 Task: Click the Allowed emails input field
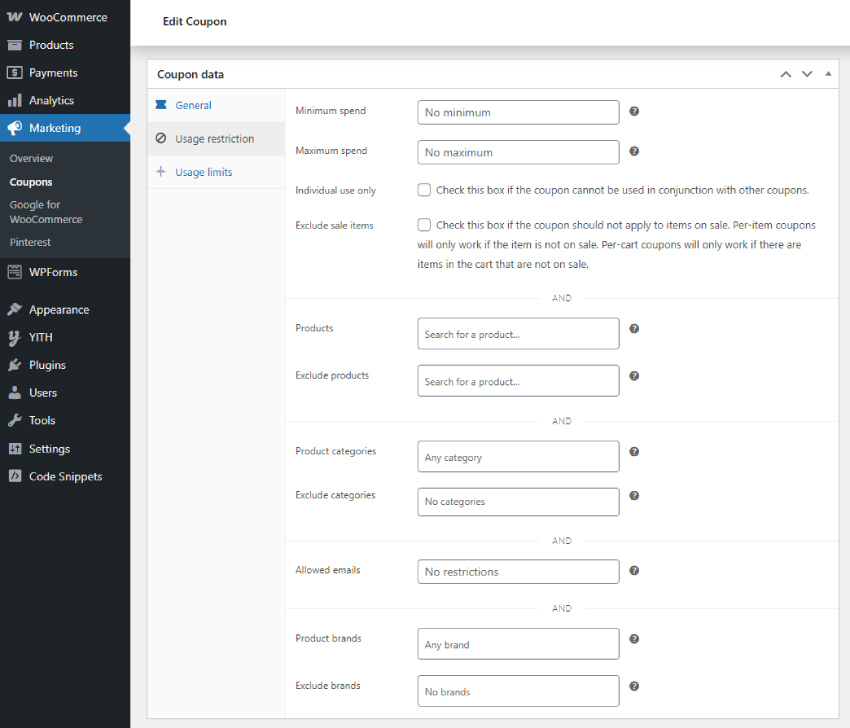click(518, 572)
